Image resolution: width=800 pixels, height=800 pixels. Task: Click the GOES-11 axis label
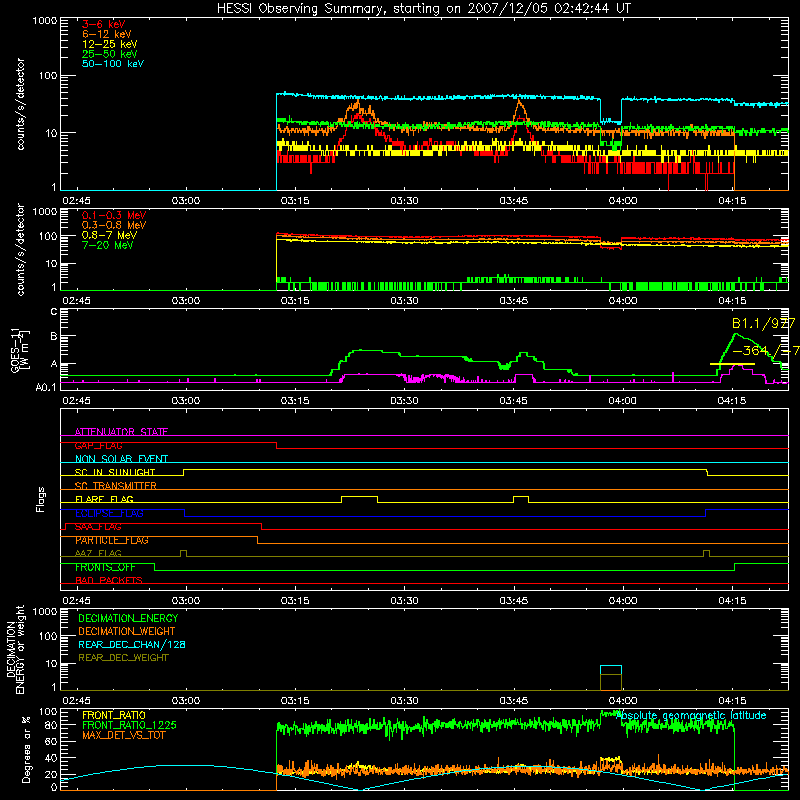pyautogui.click(x=19, y=351)
